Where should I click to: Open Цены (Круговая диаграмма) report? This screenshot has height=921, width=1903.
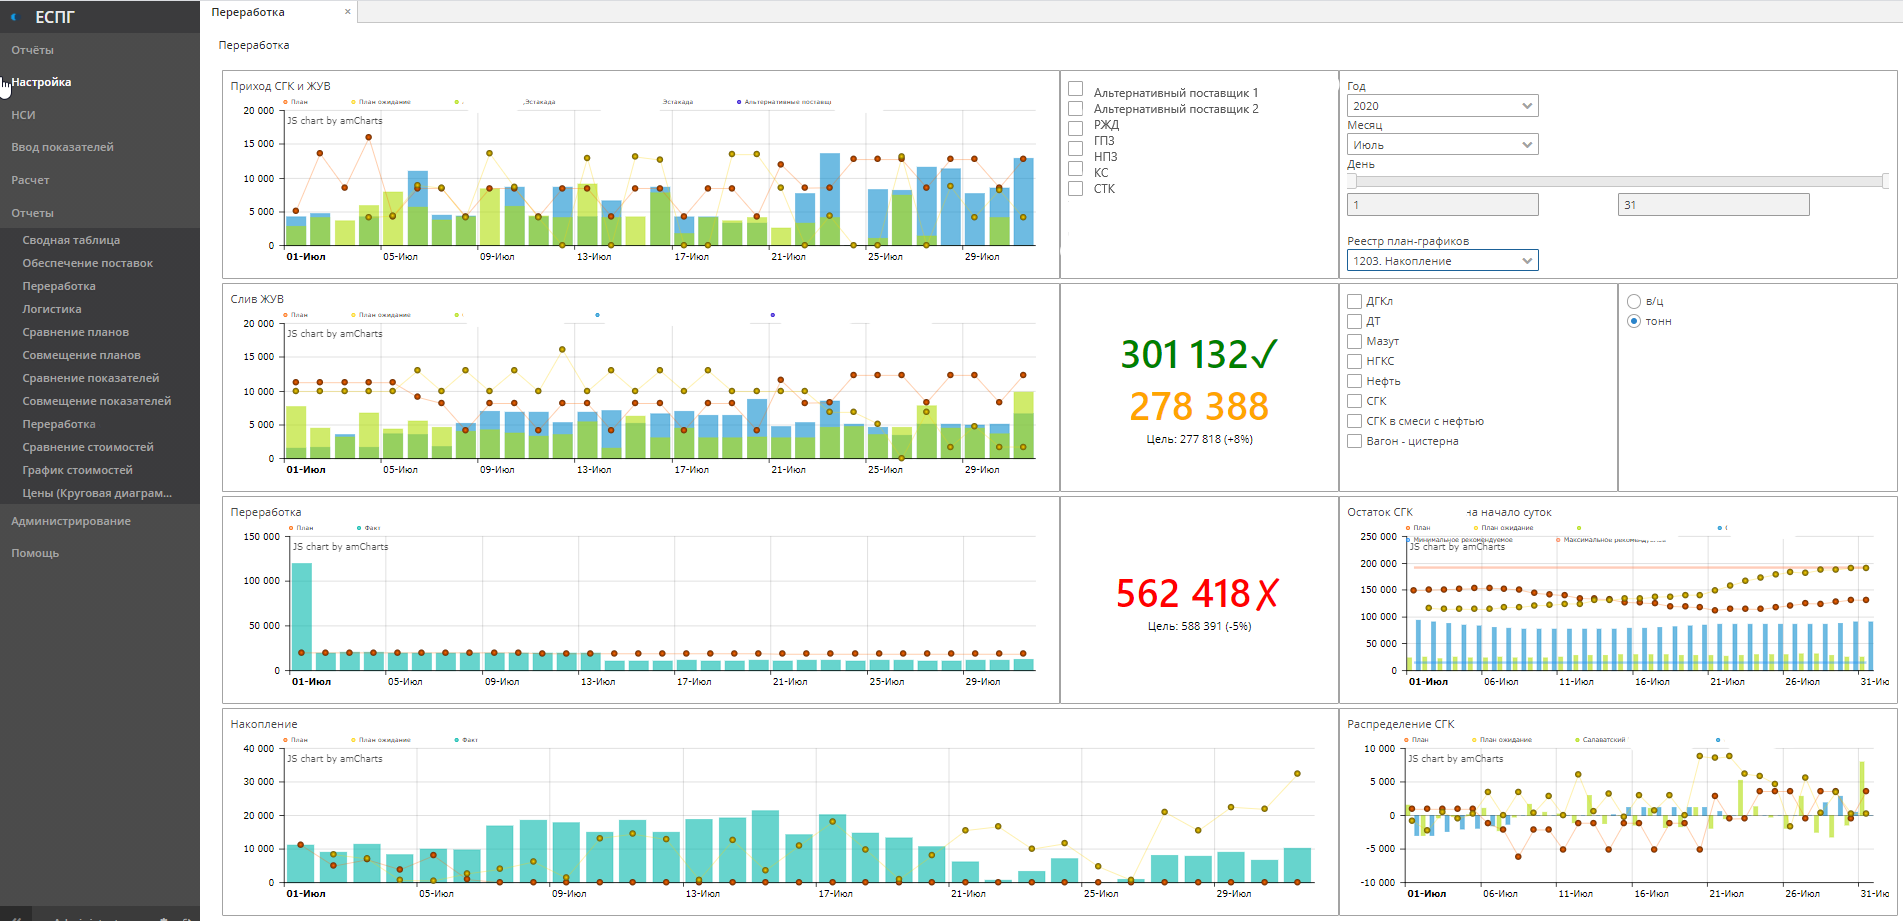click(x=97, y=493)
